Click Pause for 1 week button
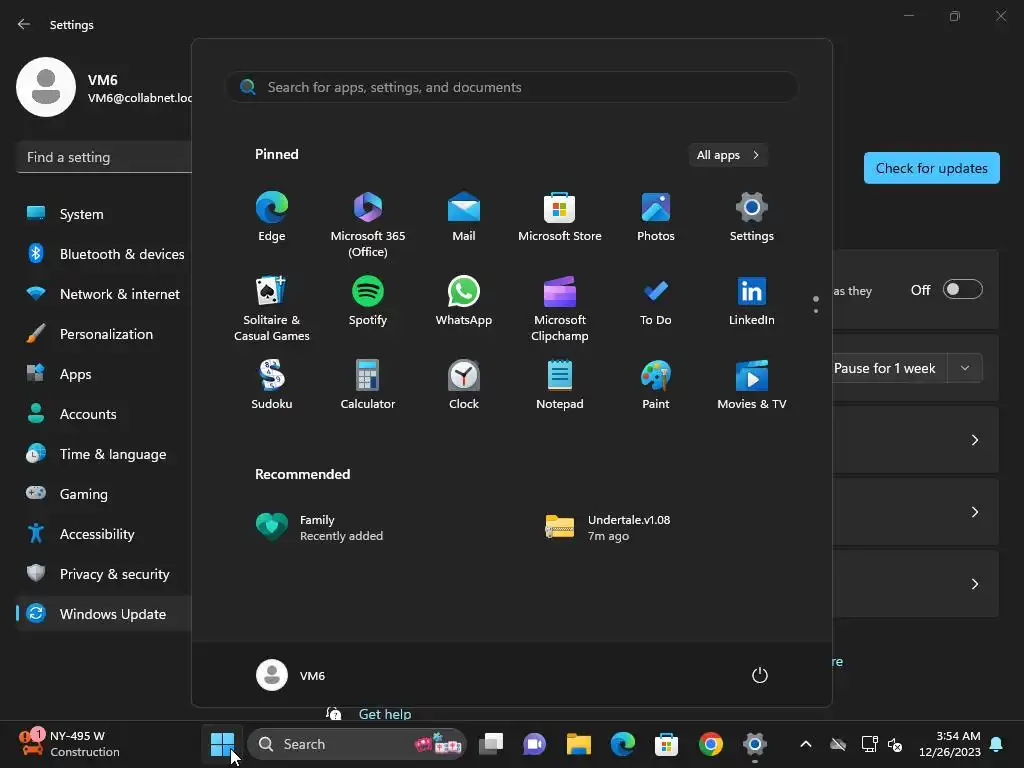Screen dimensions: 1024x768 pyautogui.click(x=890, y=368)
